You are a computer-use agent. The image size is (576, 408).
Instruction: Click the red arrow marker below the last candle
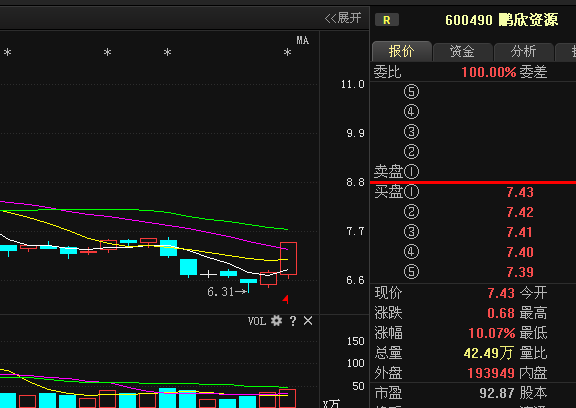(x=285, y=299)
